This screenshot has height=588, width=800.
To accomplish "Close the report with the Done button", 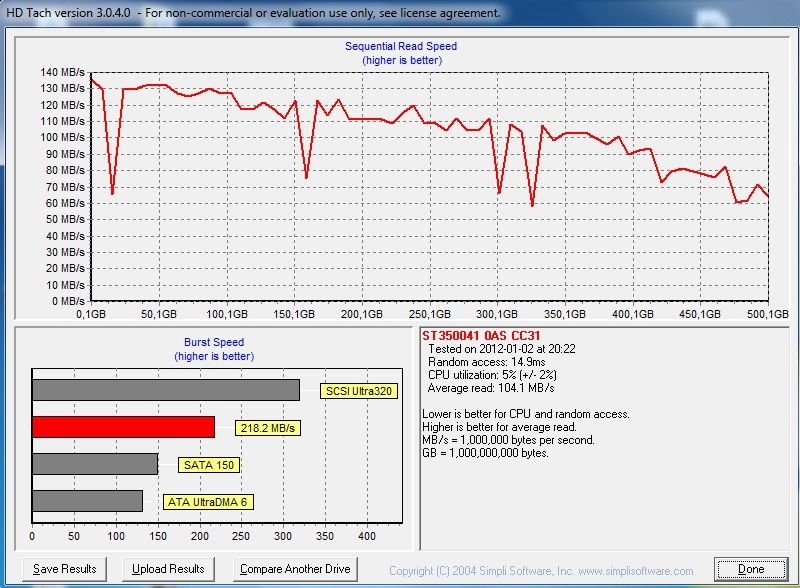I will 751,569.
